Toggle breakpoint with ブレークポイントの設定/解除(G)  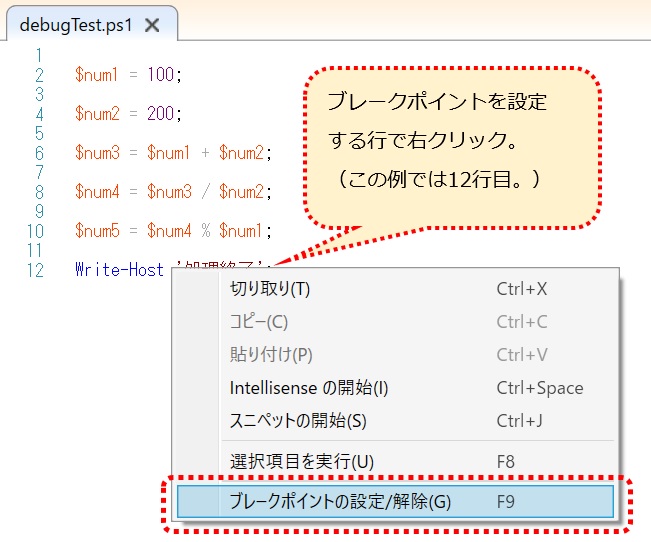click(340, 501)
